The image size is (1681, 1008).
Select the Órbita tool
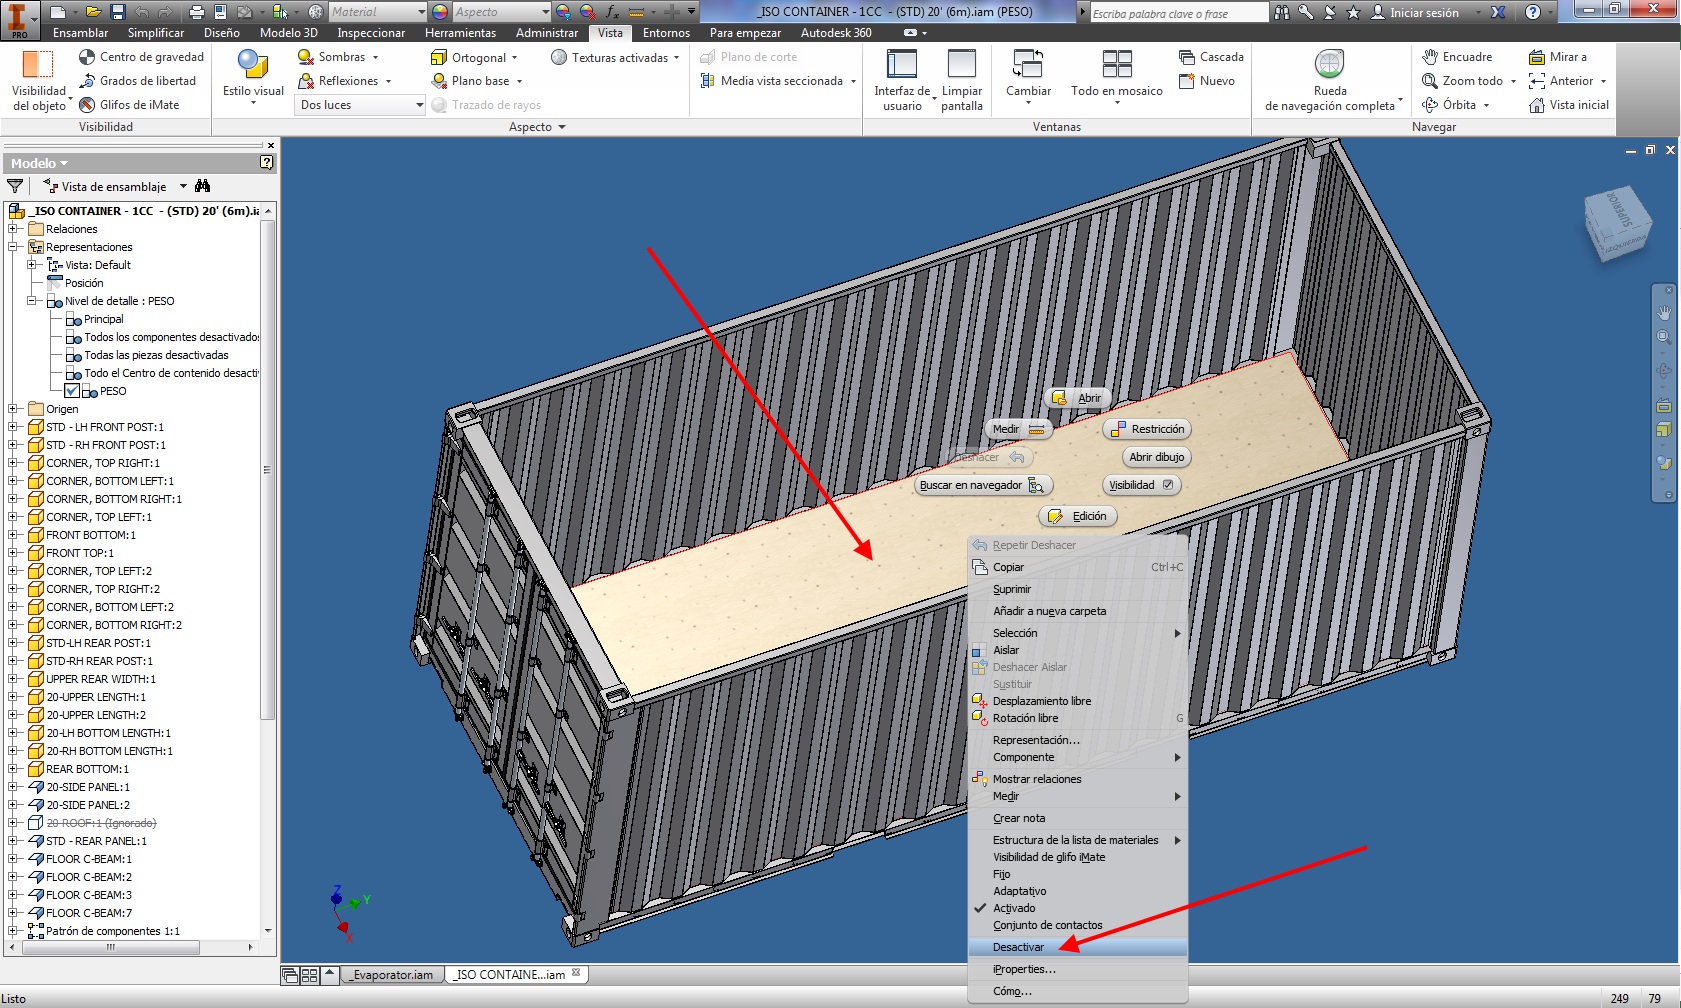(1449, 105)
